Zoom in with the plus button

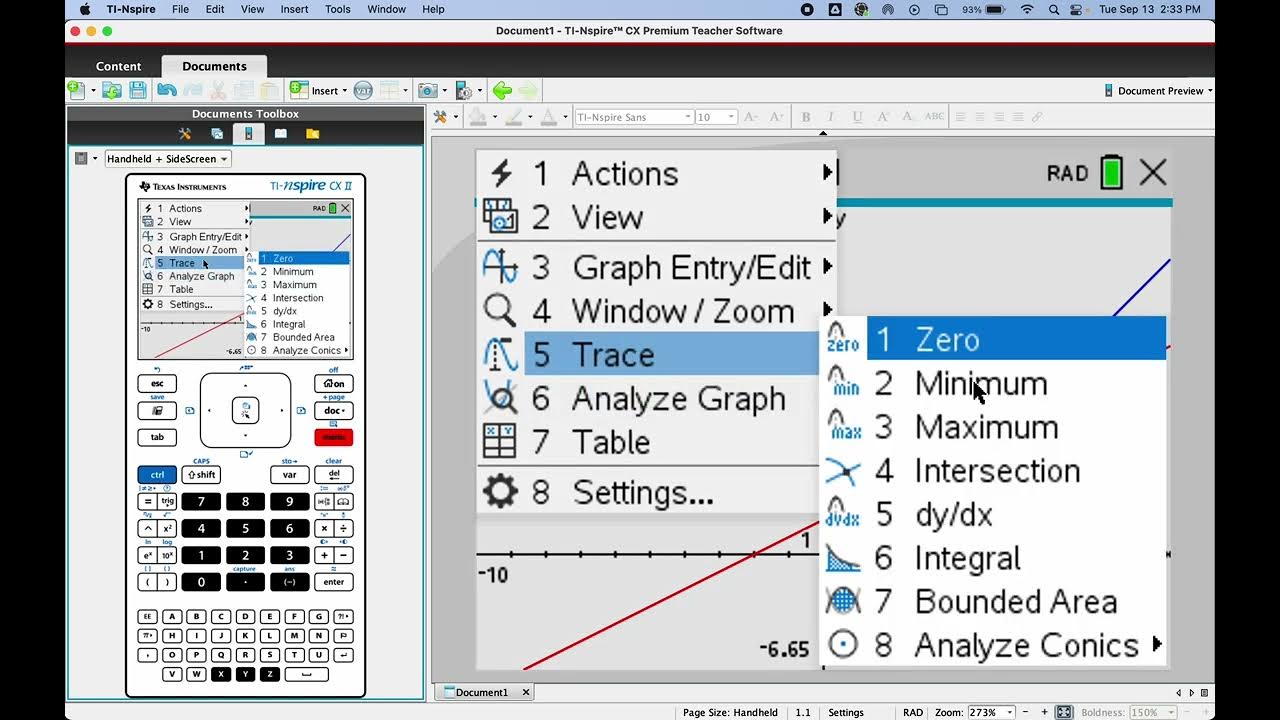[1045, 712]
